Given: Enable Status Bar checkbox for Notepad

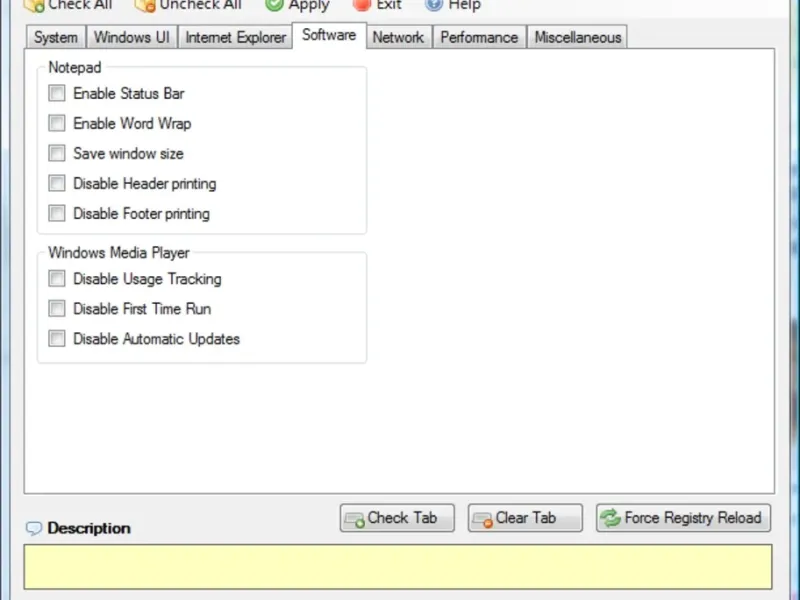Looking at the screenshot, I should [x=57, y=93].
